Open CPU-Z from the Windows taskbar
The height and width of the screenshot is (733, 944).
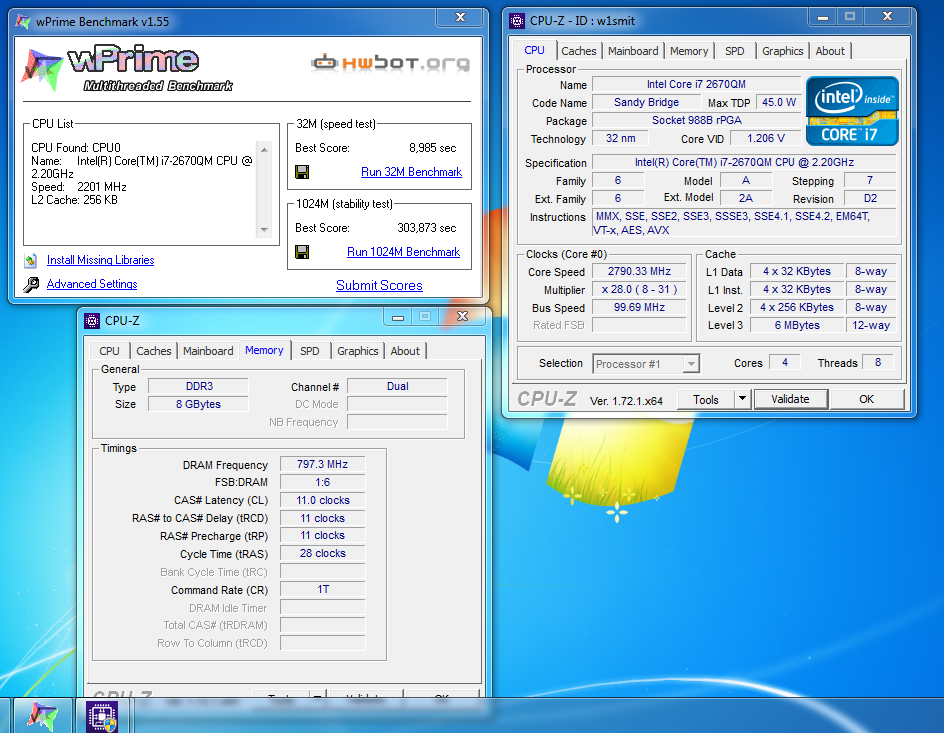[102, 716]
